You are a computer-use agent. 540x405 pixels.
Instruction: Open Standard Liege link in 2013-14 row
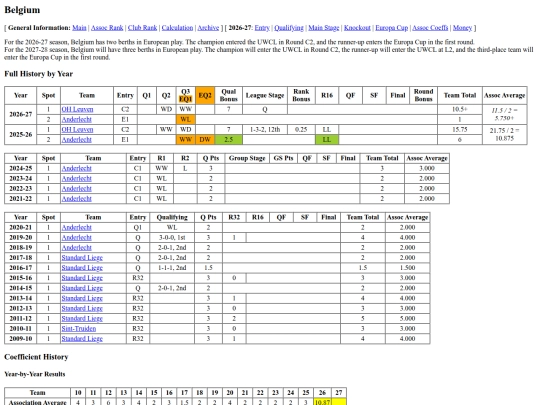pos(82,298)
